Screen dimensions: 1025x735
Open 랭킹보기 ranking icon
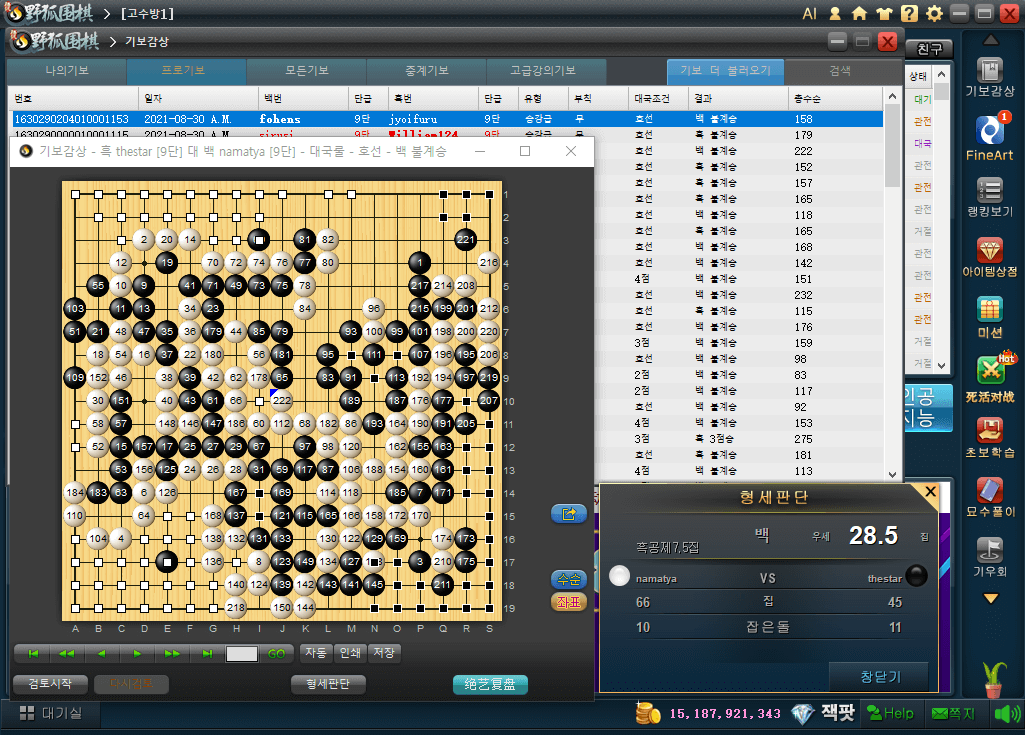(990, 197)
